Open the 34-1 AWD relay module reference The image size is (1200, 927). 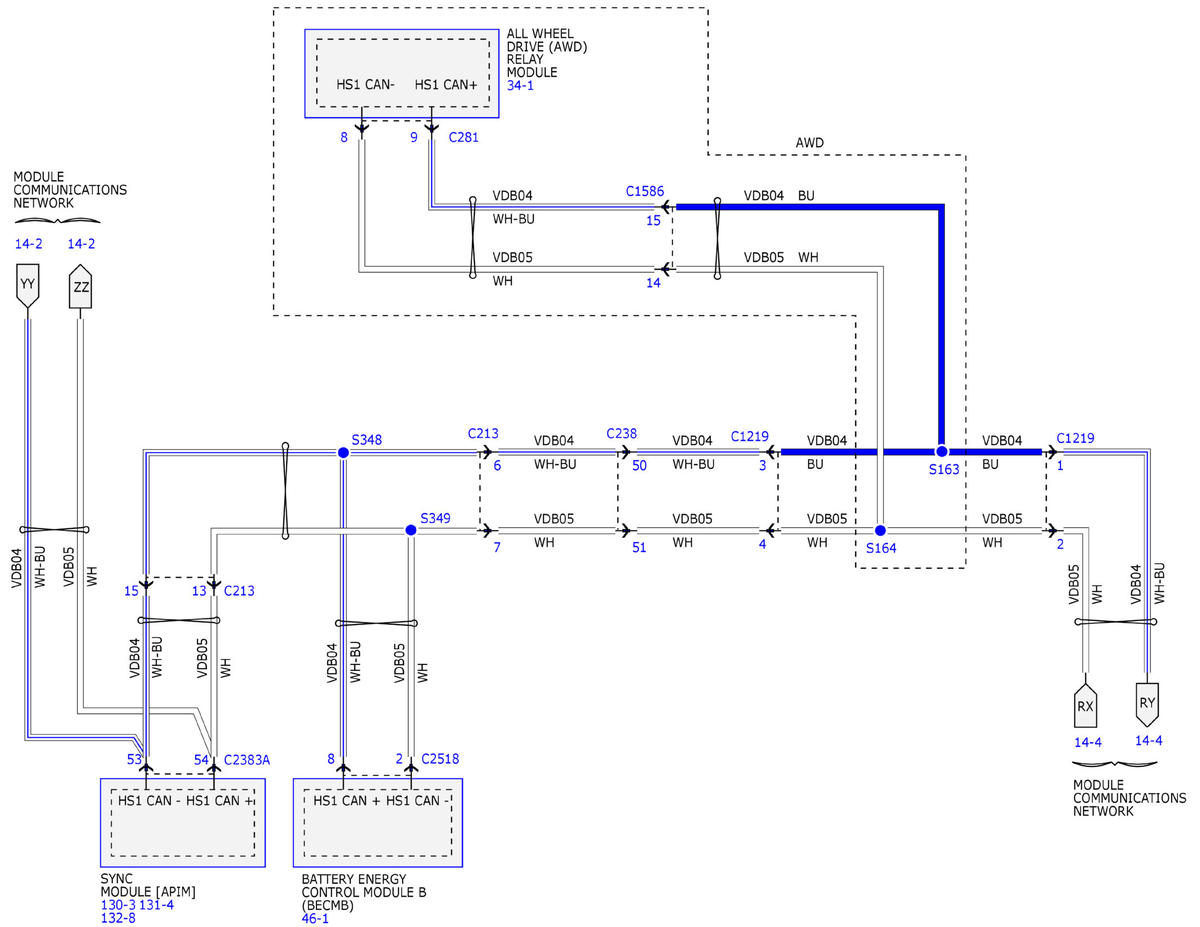tap(520, 86)
